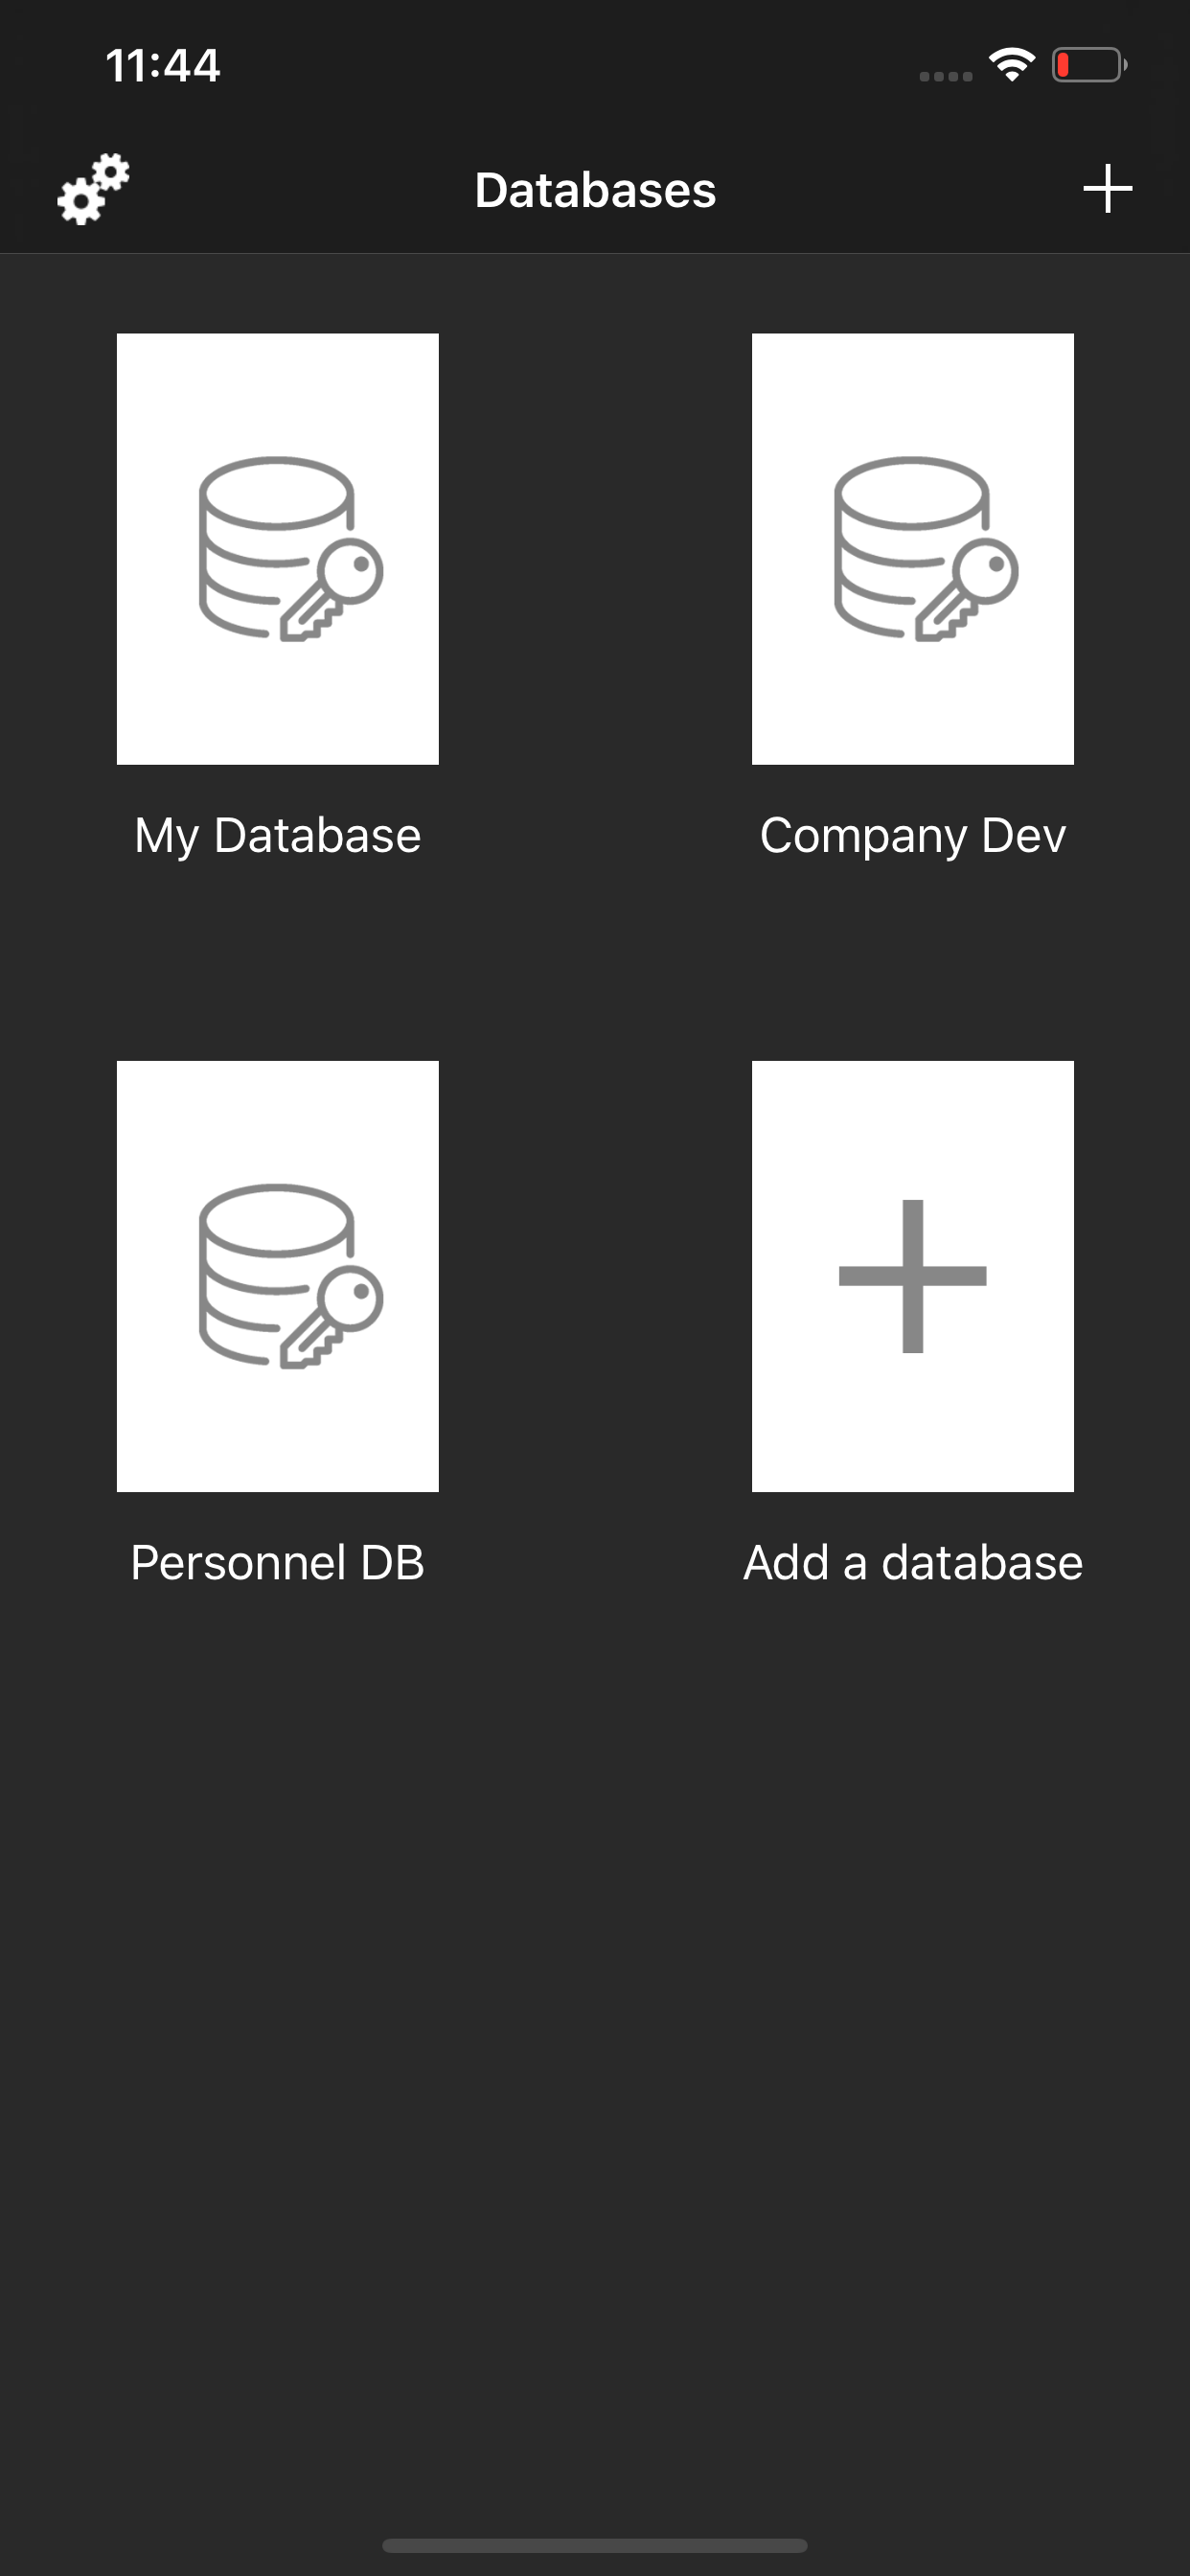Viewport: 1190px width, 2576px height.
Task: Tap the low battery indicator icon
Action: (x=1088, y=66)
